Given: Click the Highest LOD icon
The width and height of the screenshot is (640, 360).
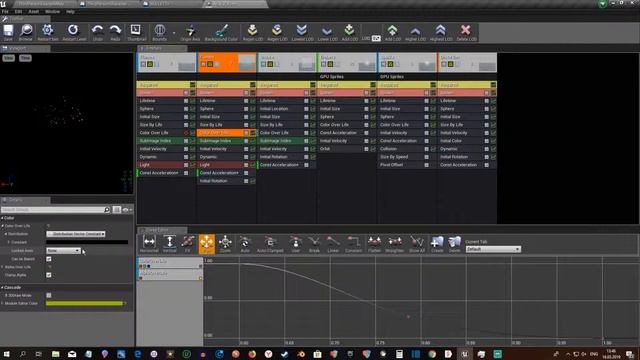Looking at the screenshot, I should (x=441, y=32).
